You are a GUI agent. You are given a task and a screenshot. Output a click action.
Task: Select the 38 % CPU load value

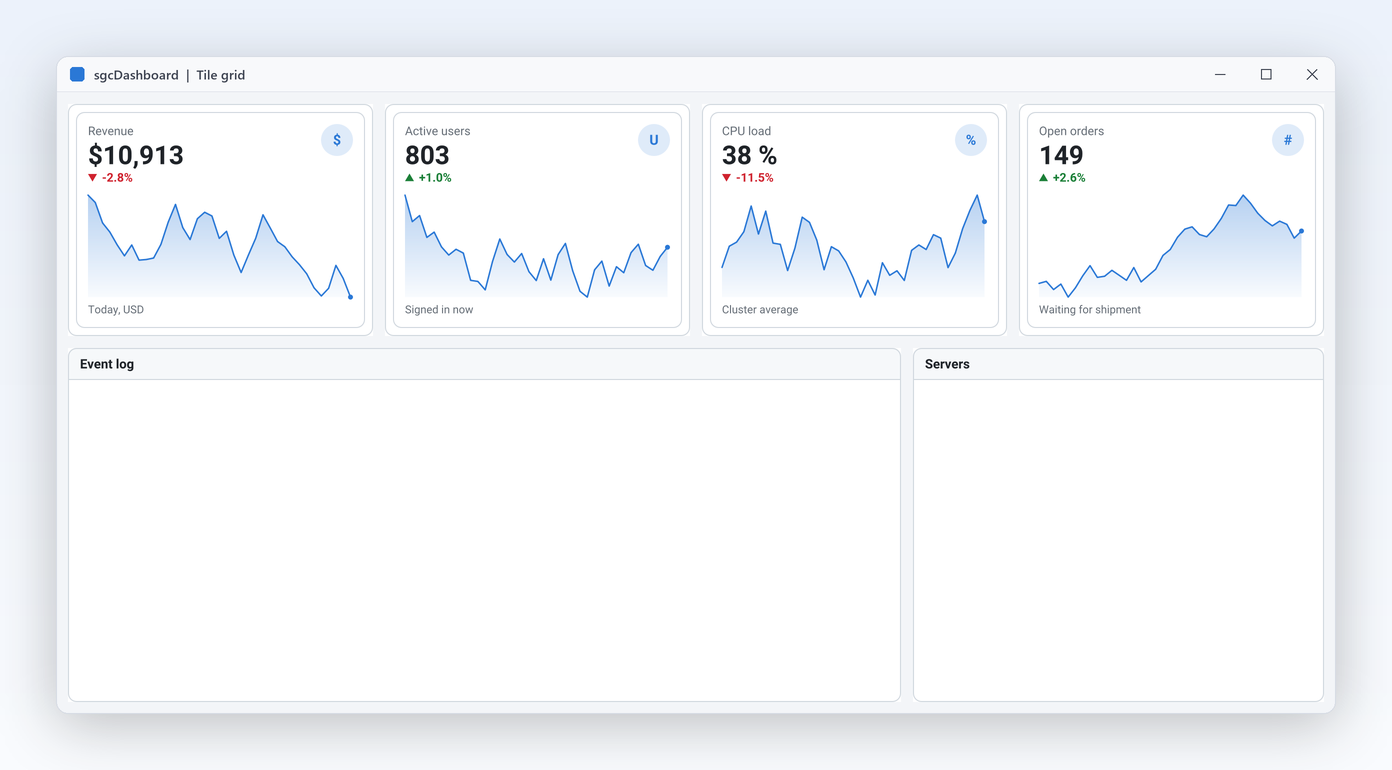[x=749, y=155]
